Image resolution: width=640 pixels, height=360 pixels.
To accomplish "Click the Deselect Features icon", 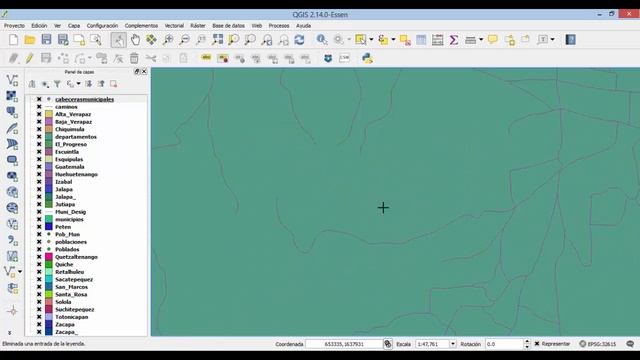I will 405,40.
